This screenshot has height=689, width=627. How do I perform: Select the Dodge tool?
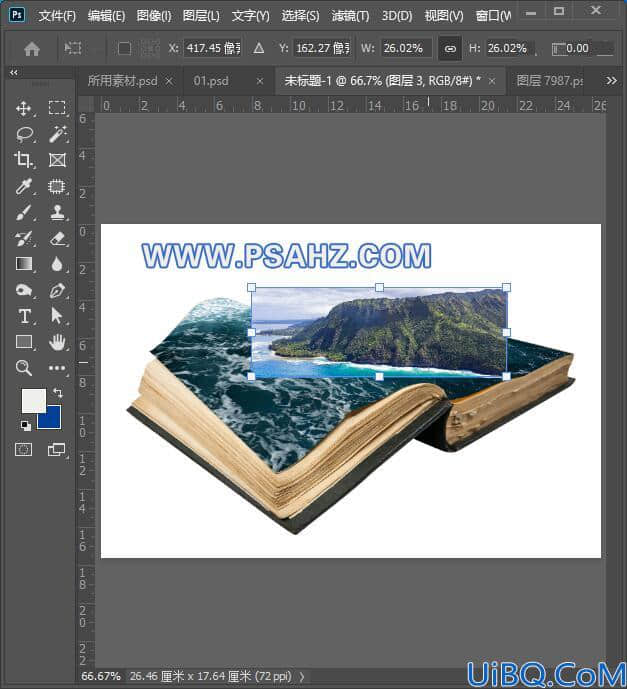click(24, 290)
